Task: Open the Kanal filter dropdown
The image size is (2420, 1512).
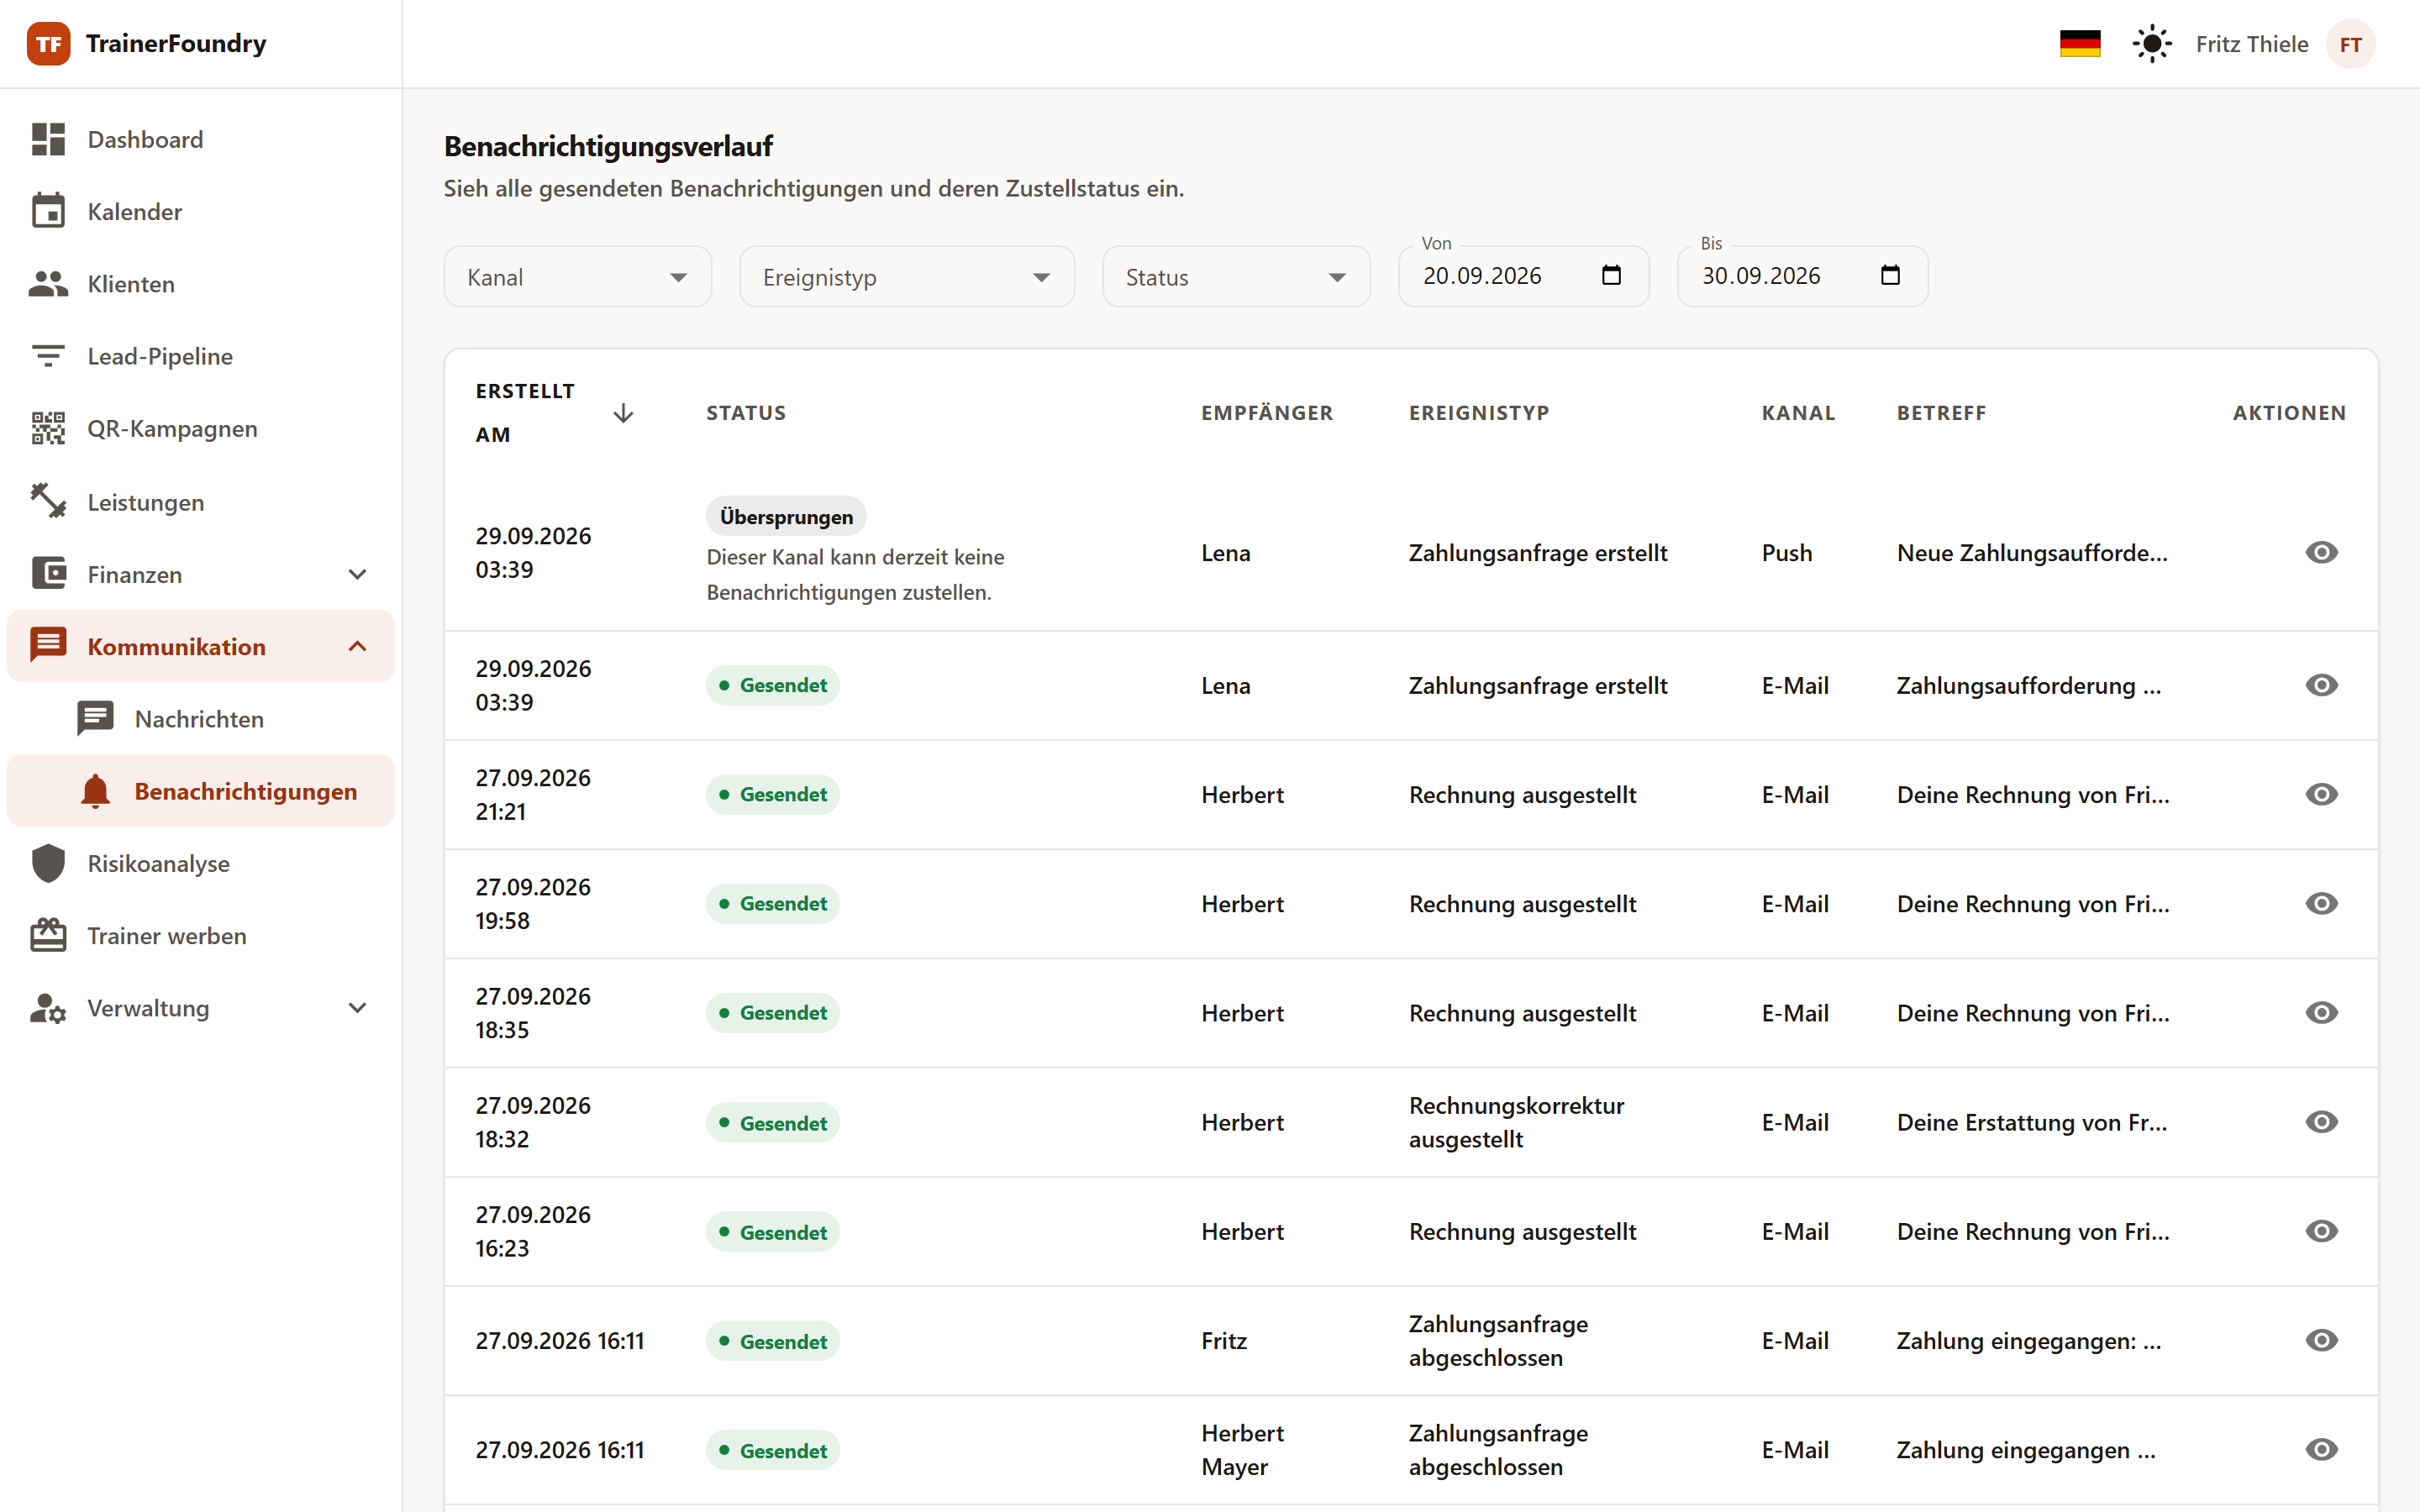Action: coord(578,277)
